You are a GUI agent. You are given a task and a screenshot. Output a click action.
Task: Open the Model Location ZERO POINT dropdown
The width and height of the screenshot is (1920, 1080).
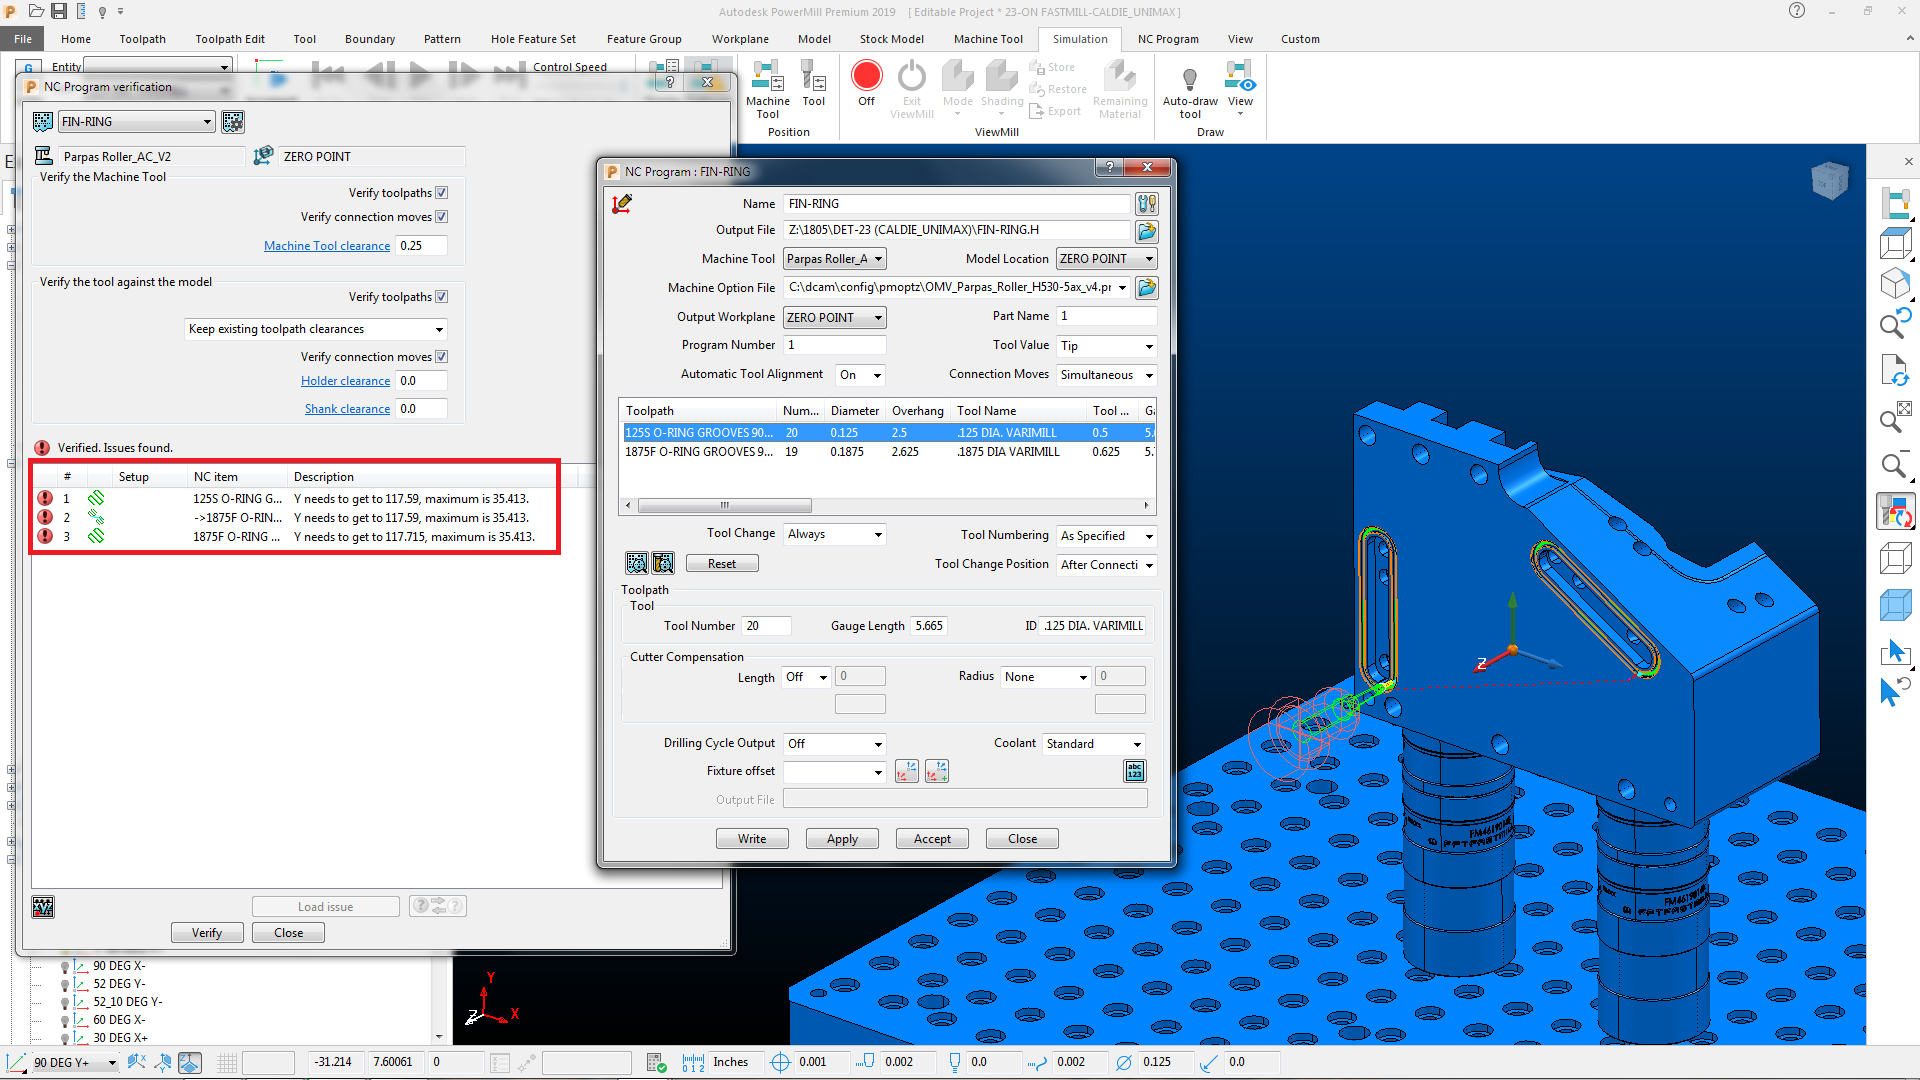pyautogui.click(x=1106, y=259)
